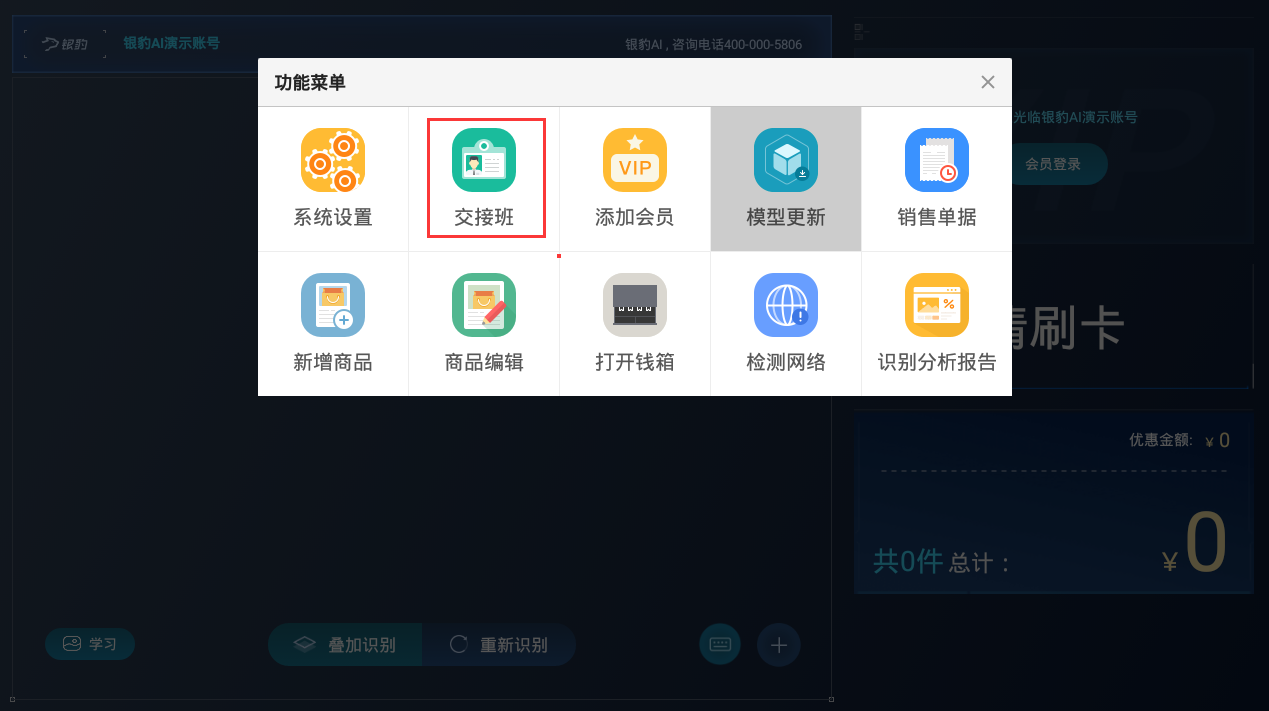Viewport: 1269px width, 711px height.
Task: Select the 交接班 shift handover icon
Action: pyautogui.click(x=484, y=160)
